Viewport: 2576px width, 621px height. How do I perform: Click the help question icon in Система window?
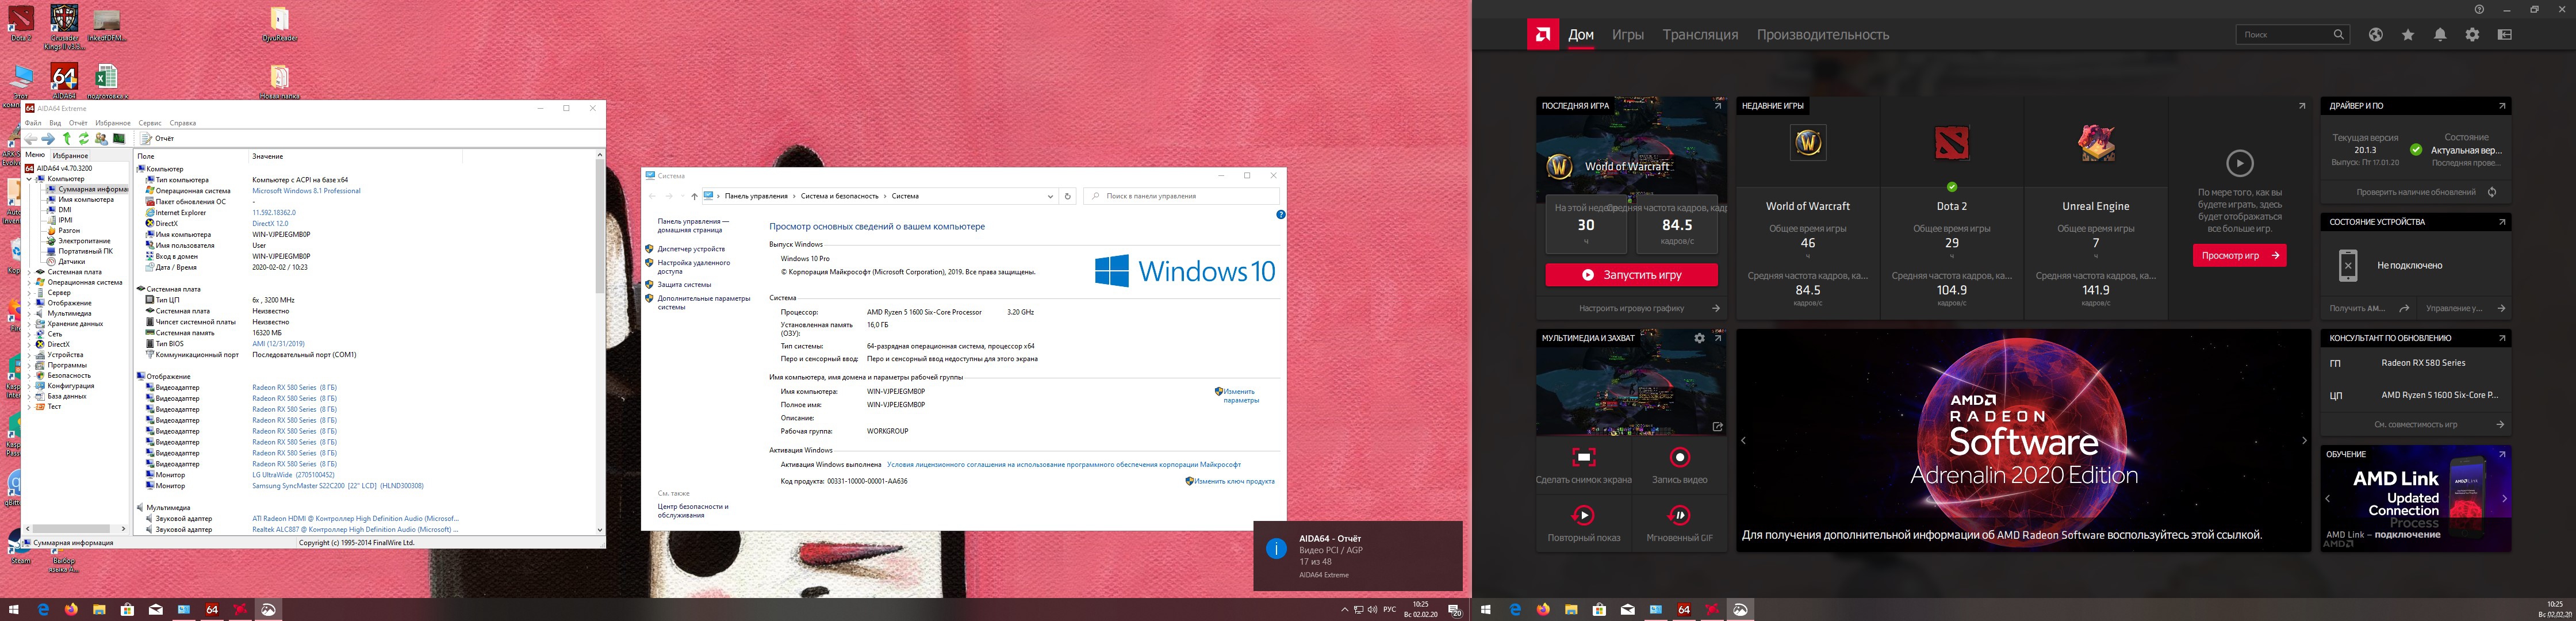(1280, 215)
